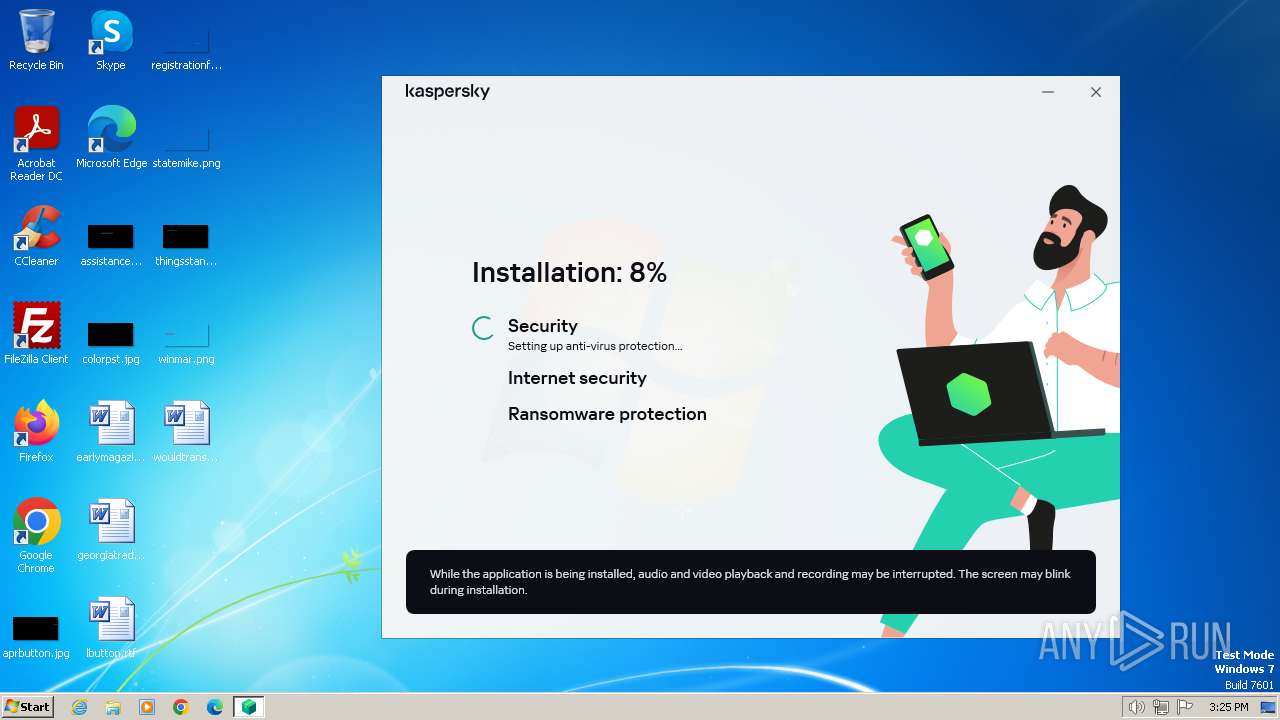Select the earlymagazi… Word document
Viewport: 1280px width, 720px height.
111,432
